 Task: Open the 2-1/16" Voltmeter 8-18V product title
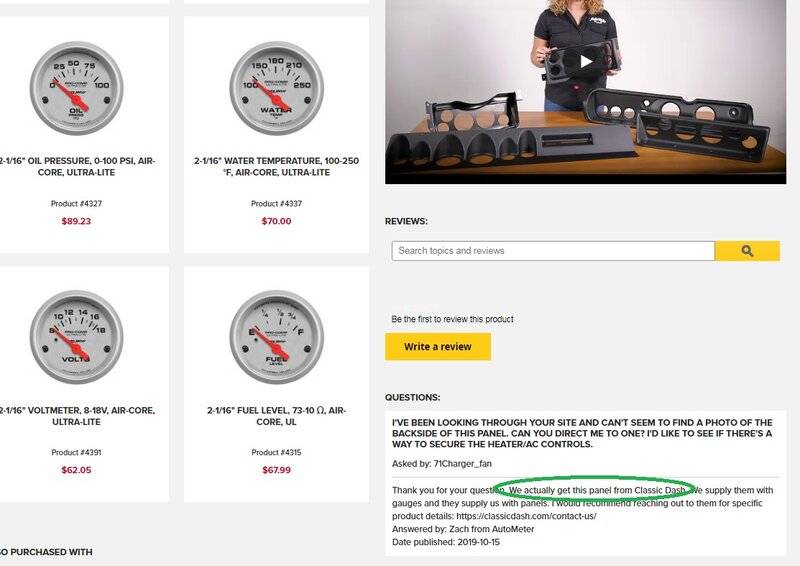click(77, 416)
